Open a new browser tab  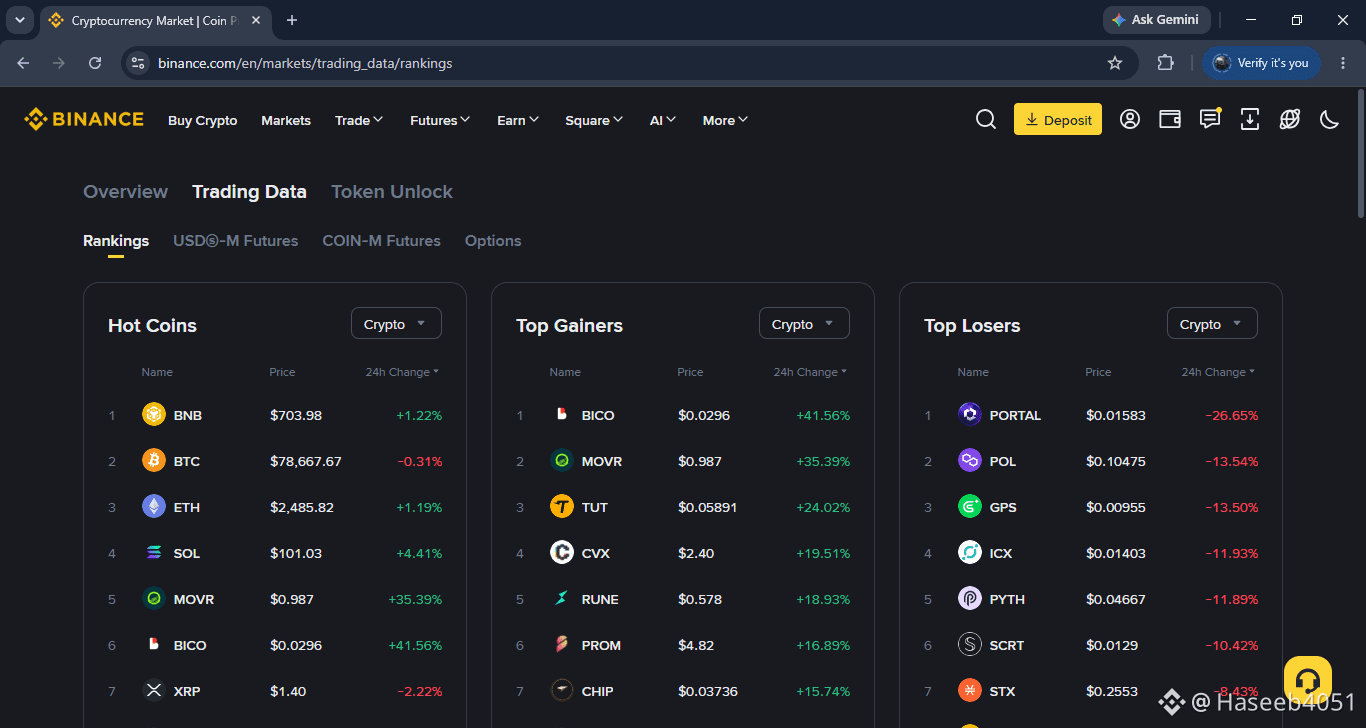point(292,20)
